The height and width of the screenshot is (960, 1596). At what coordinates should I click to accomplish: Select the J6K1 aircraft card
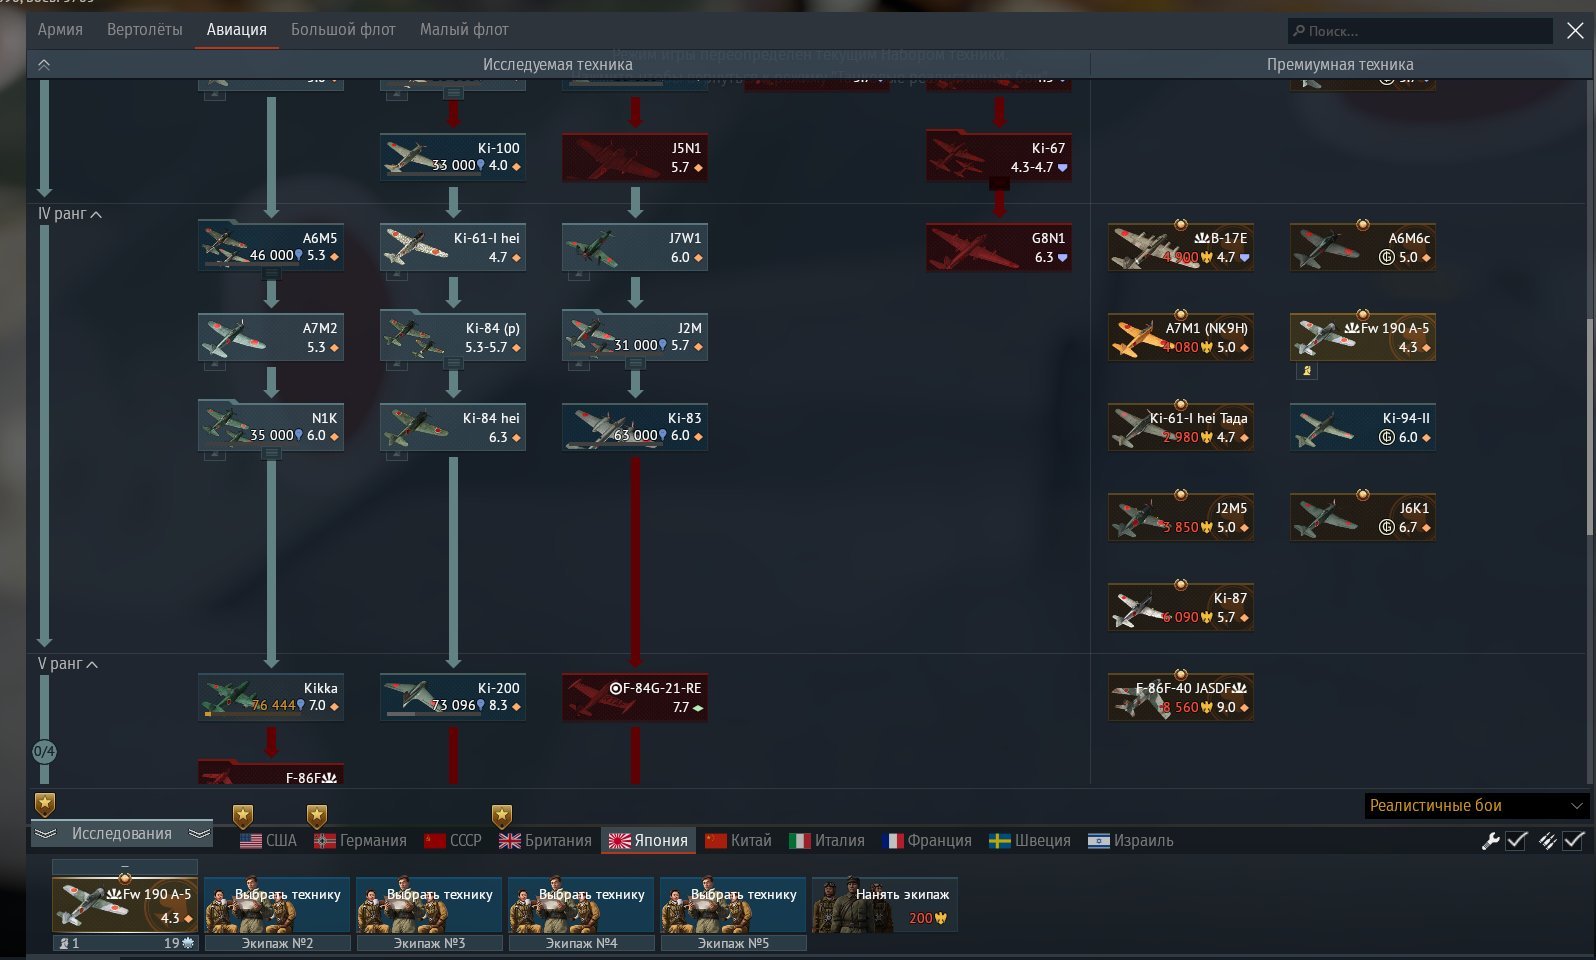click(1363, 517)
